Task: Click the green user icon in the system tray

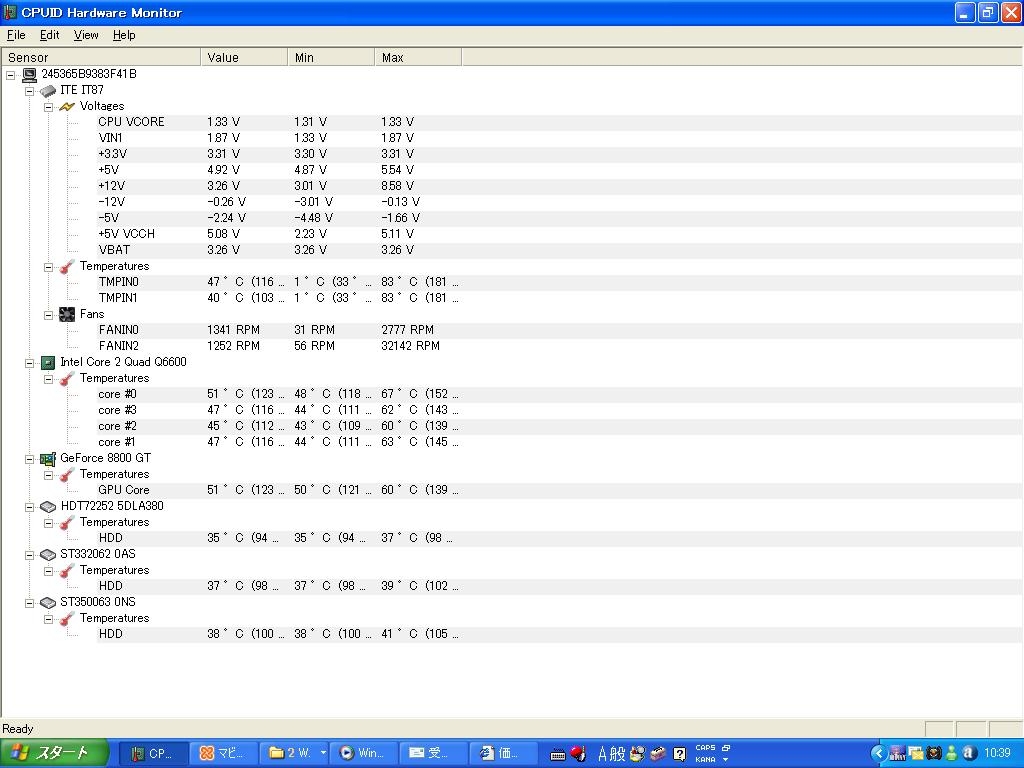Action: [x=952, y=753]
